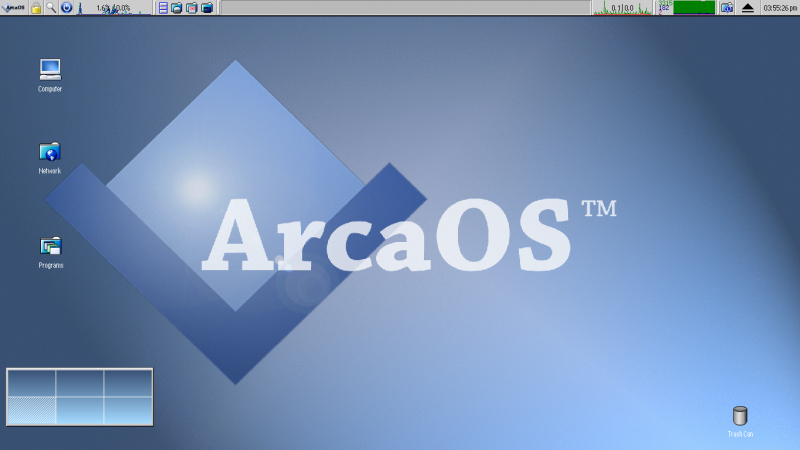Select the Trash Can icon

tap(740, 416)
